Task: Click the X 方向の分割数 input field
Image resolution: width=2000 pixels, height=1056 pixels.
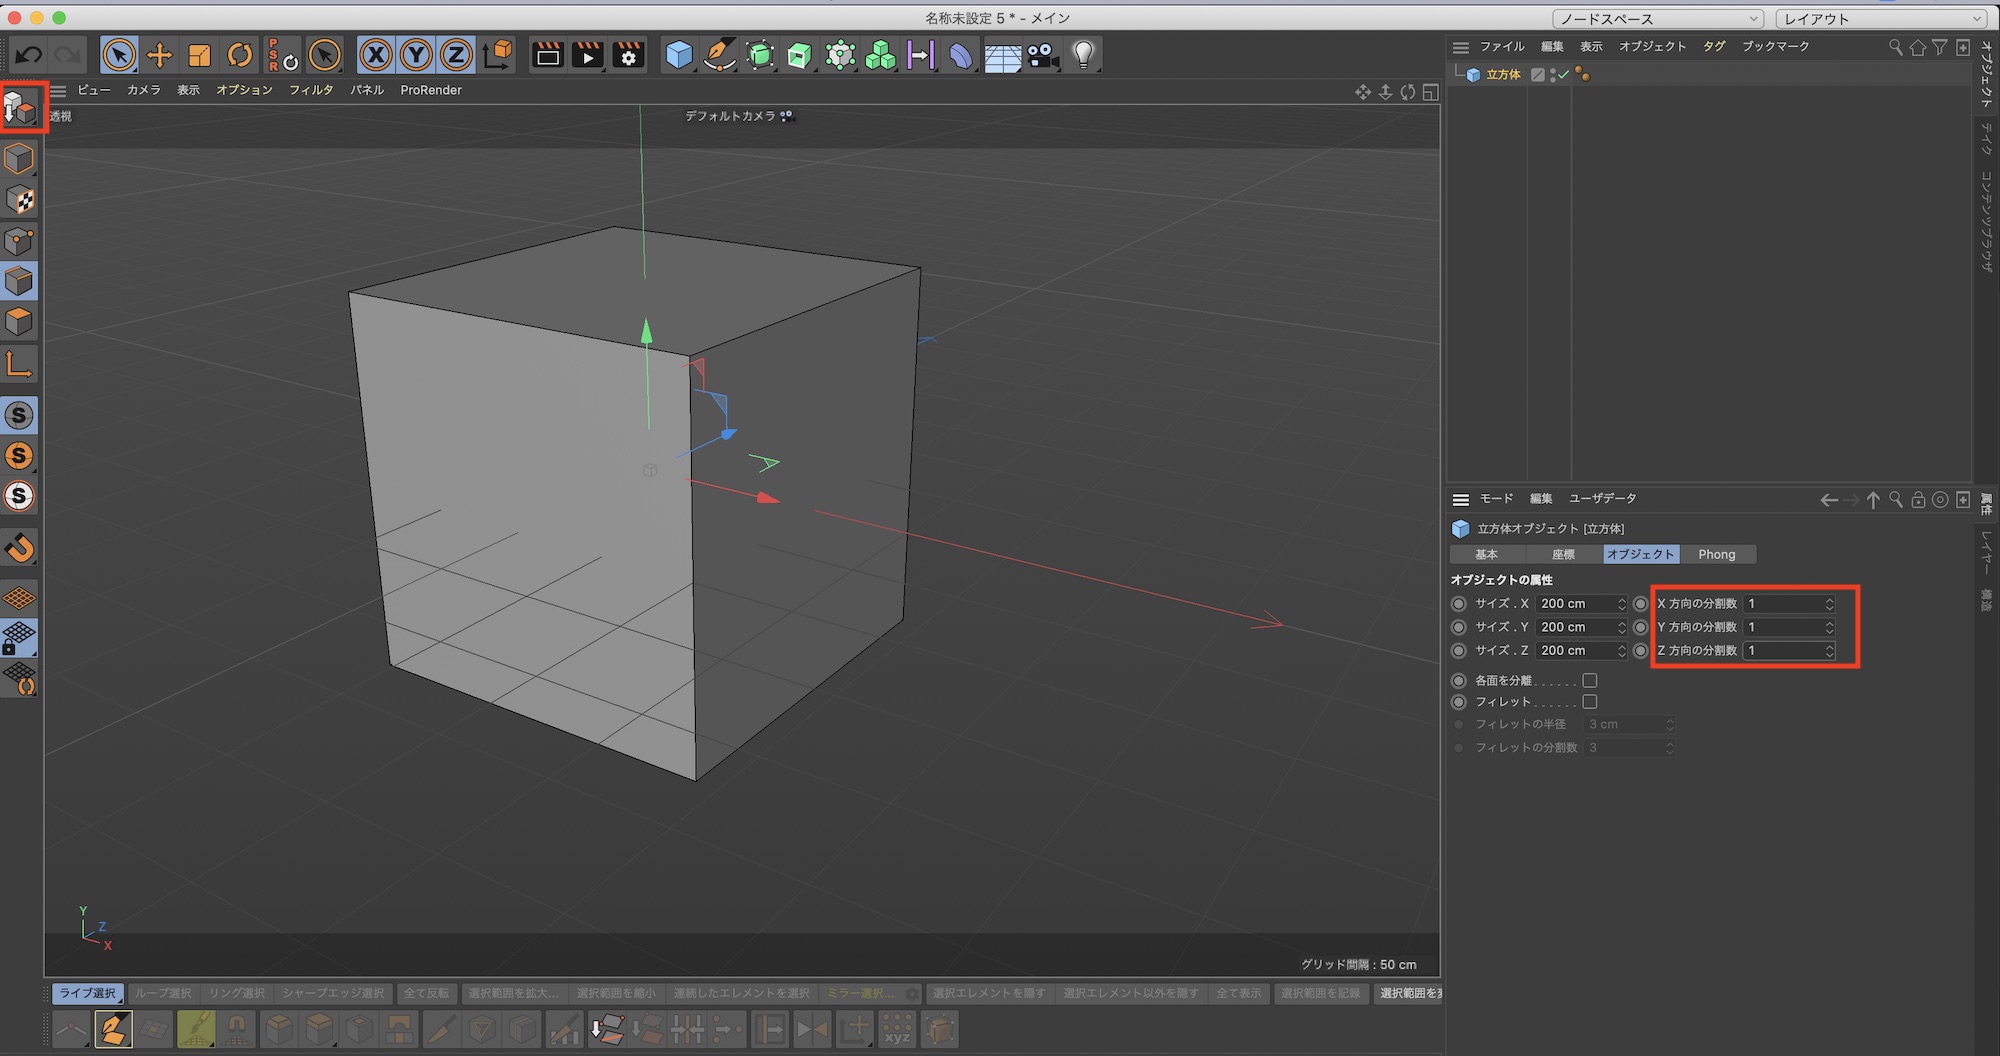Action: [1783, 604]
